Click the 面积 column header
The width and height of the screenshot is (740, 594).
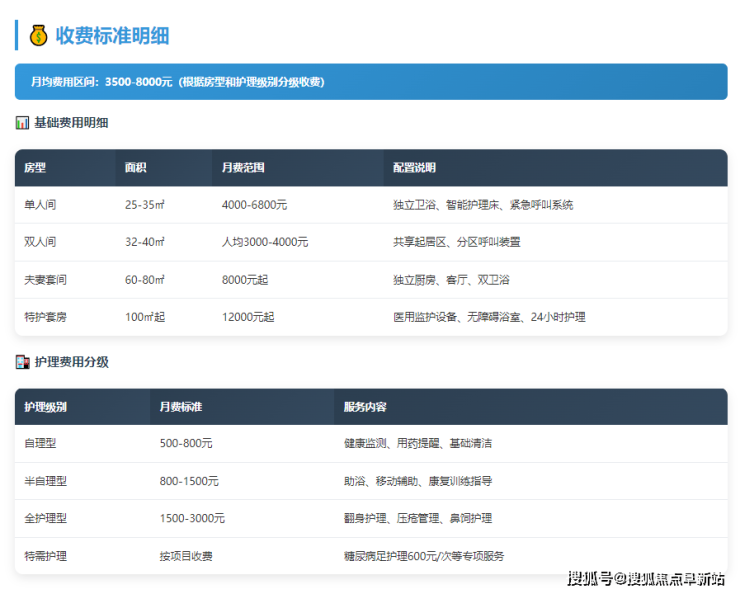pos(136,168)
